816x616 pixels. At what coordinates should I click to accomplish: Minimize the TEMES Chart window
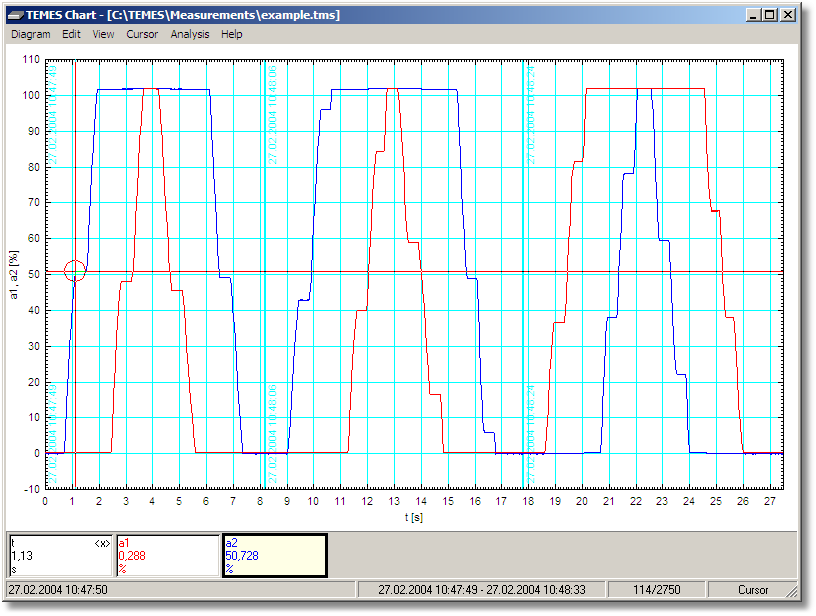753,15
